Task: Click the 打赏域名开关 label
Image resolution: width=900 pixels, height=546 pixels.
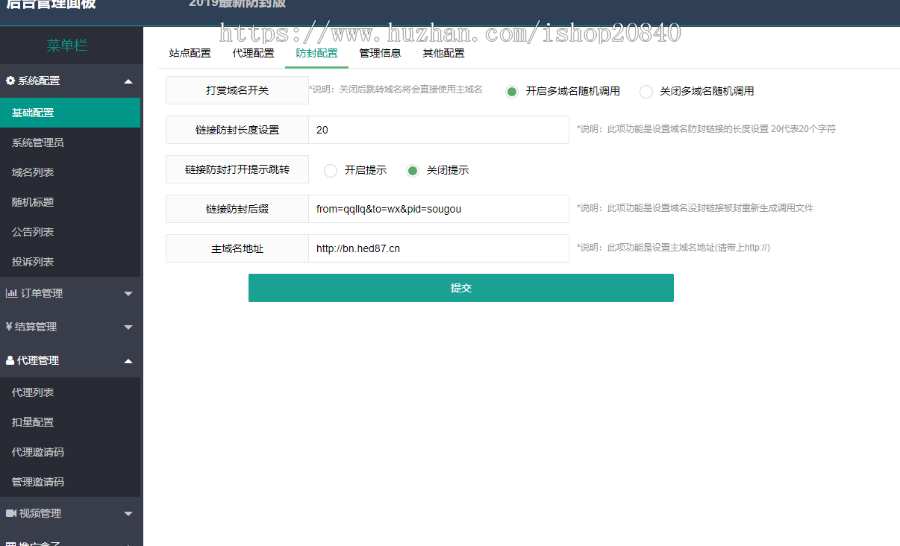Action: [x=237, y=91]
